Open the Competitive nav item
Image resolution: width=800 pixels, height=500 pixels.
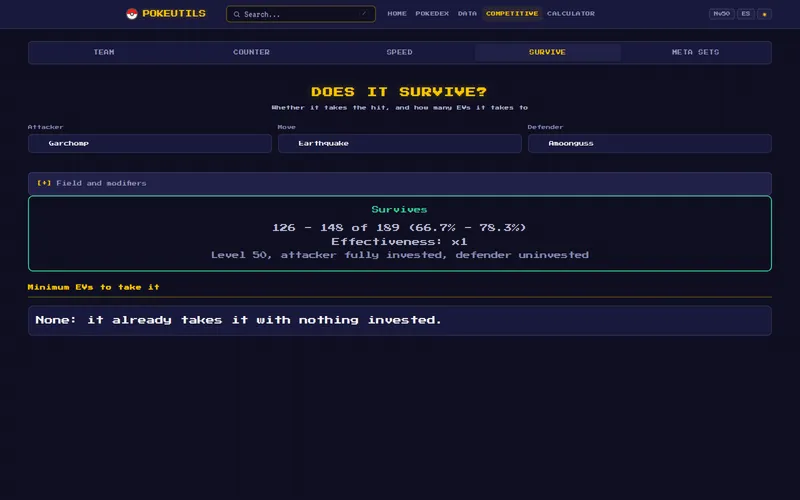click(x=512, y=14)
